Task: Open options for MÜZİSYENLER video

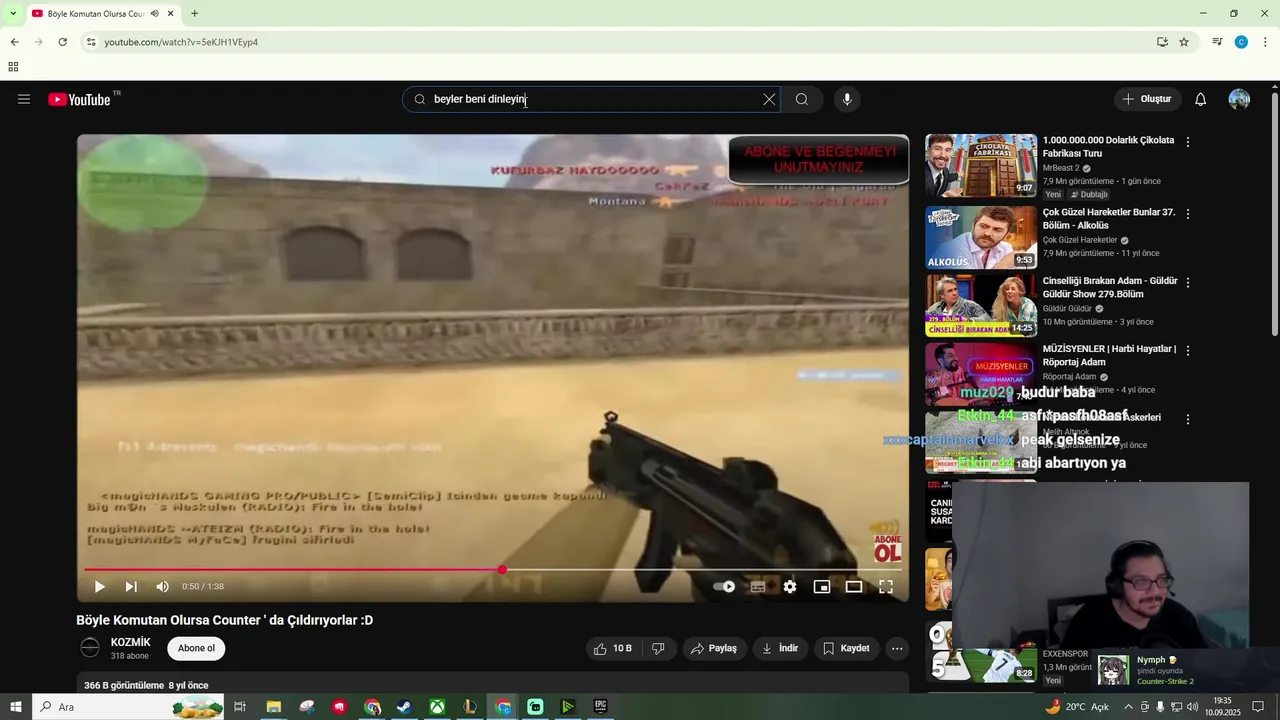Action: click(x=1188, y=351)
